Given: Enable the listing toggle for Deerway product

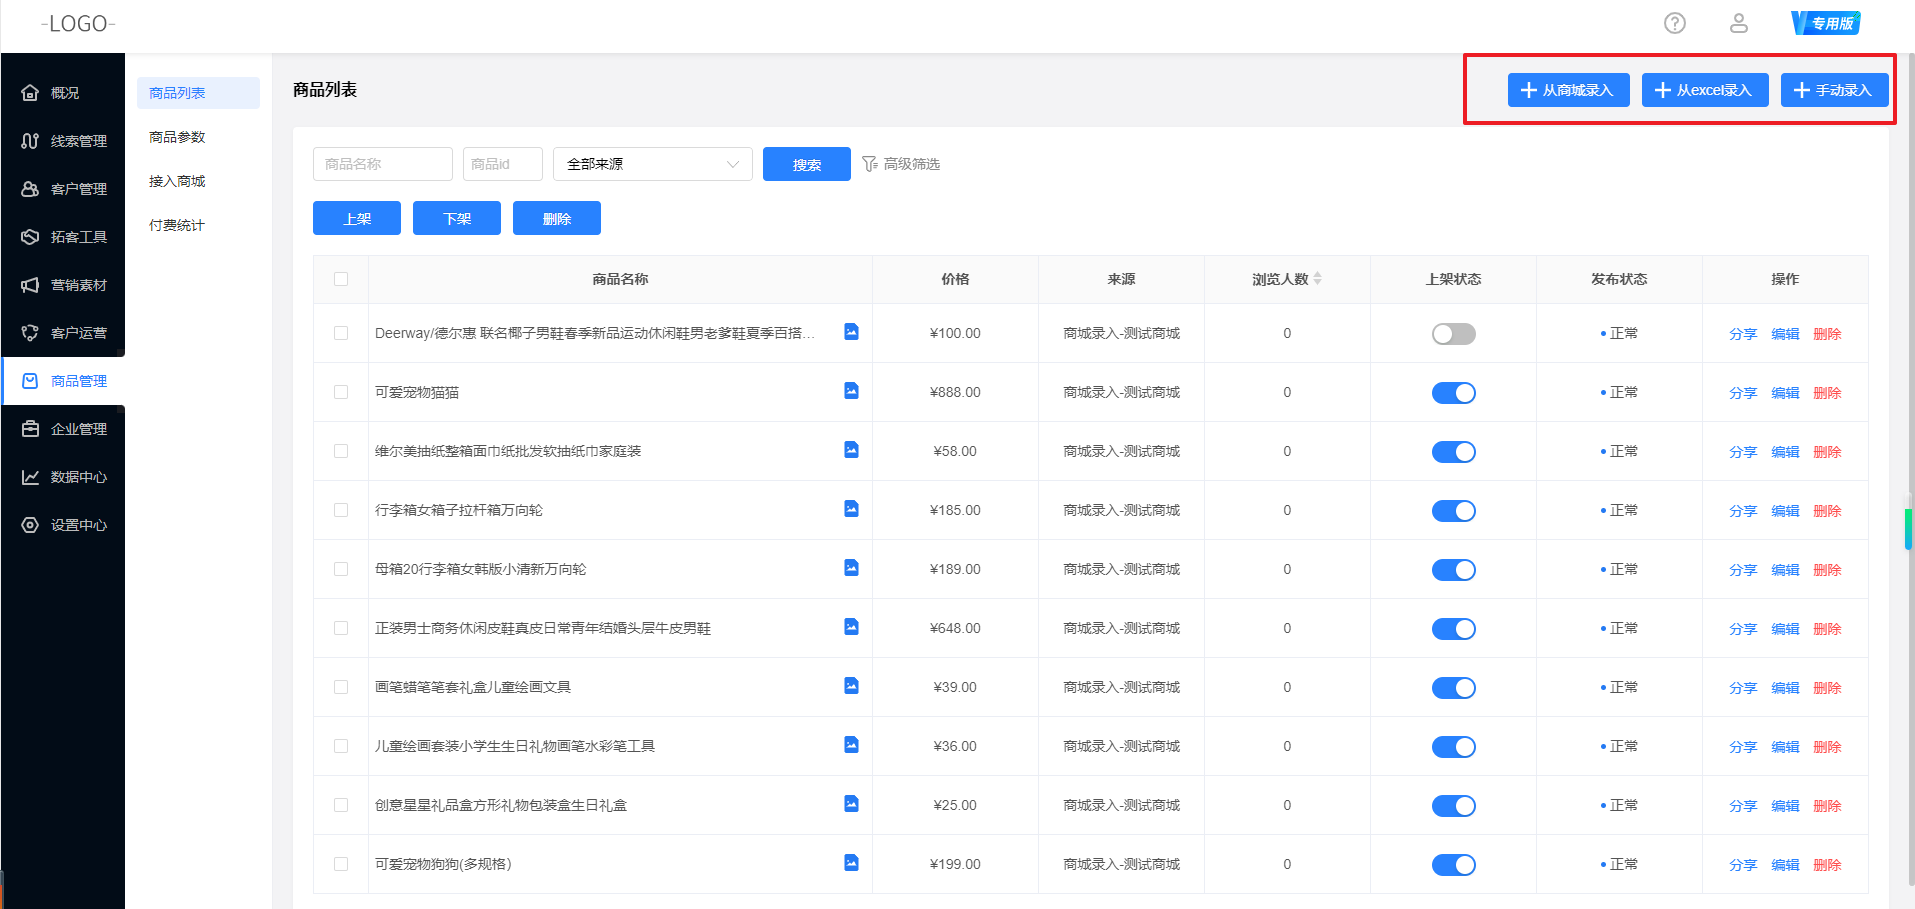Looking at the screenshot, I should pyautogui.click(x=1453, y=334).
